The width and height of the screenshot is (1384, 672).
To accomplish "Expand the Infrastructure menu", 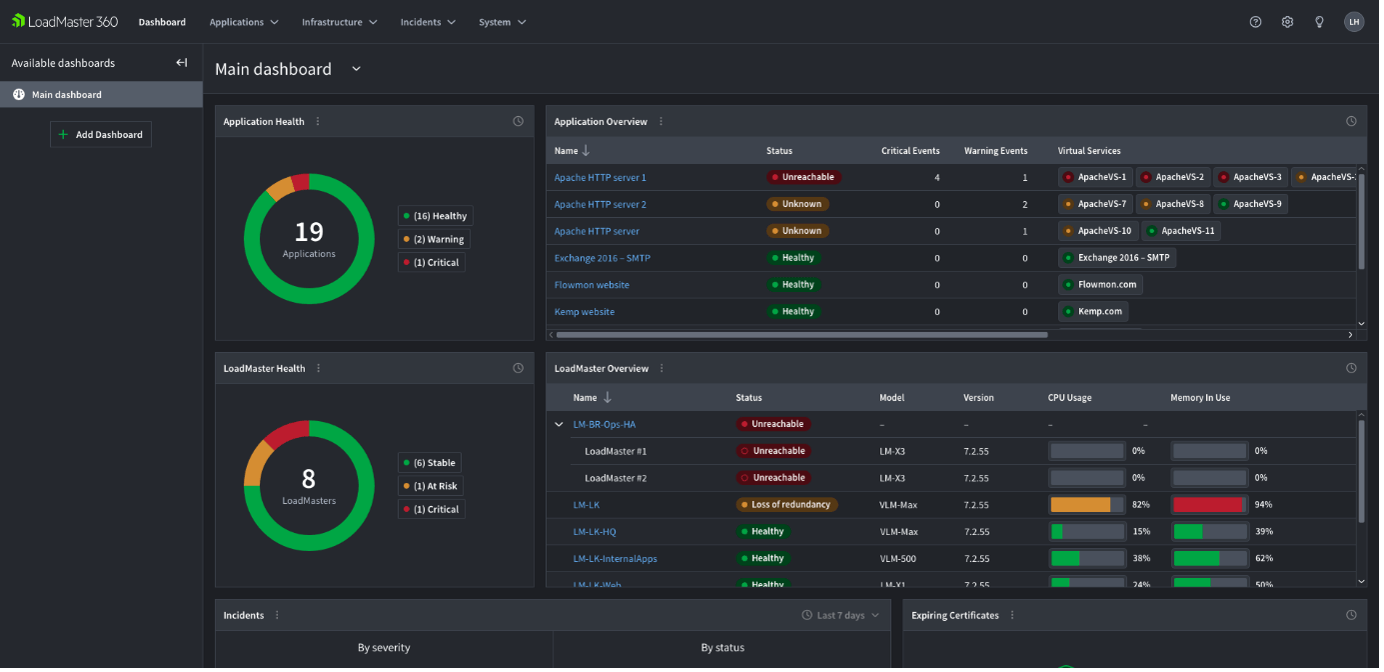I will (341, 22).
